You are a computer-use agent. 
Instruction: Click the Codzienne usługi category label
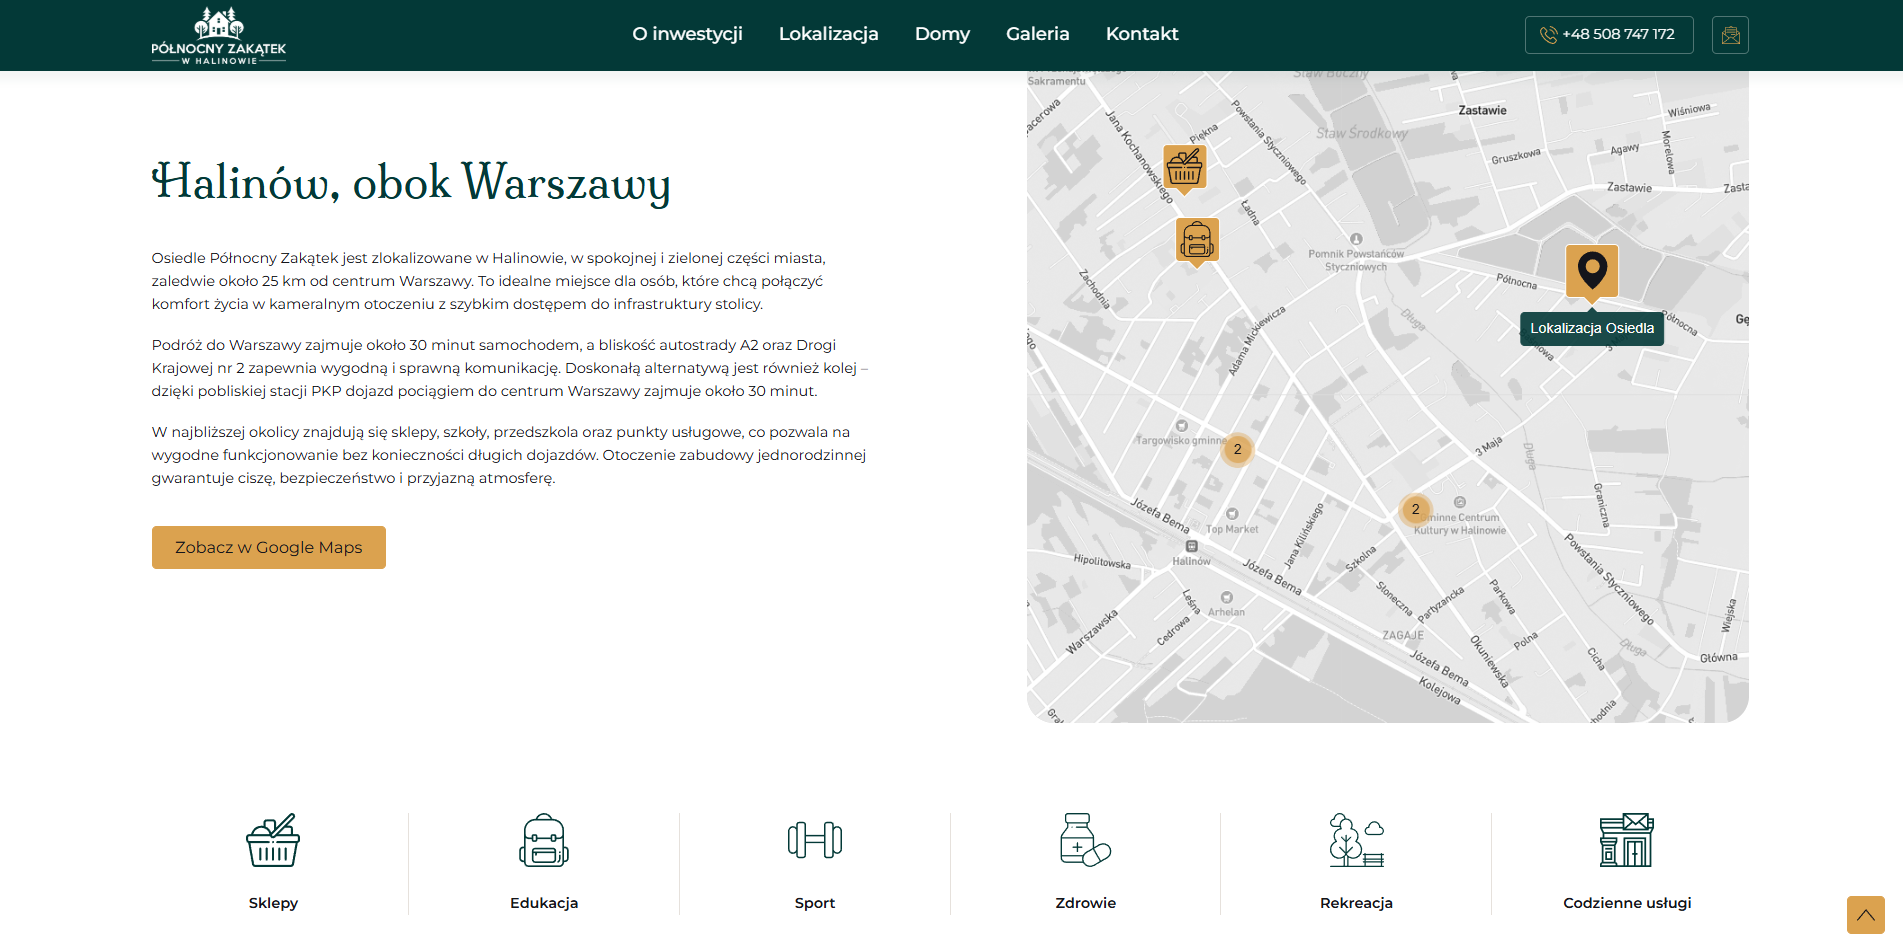pyautogui.click(x=1627, y=903)
